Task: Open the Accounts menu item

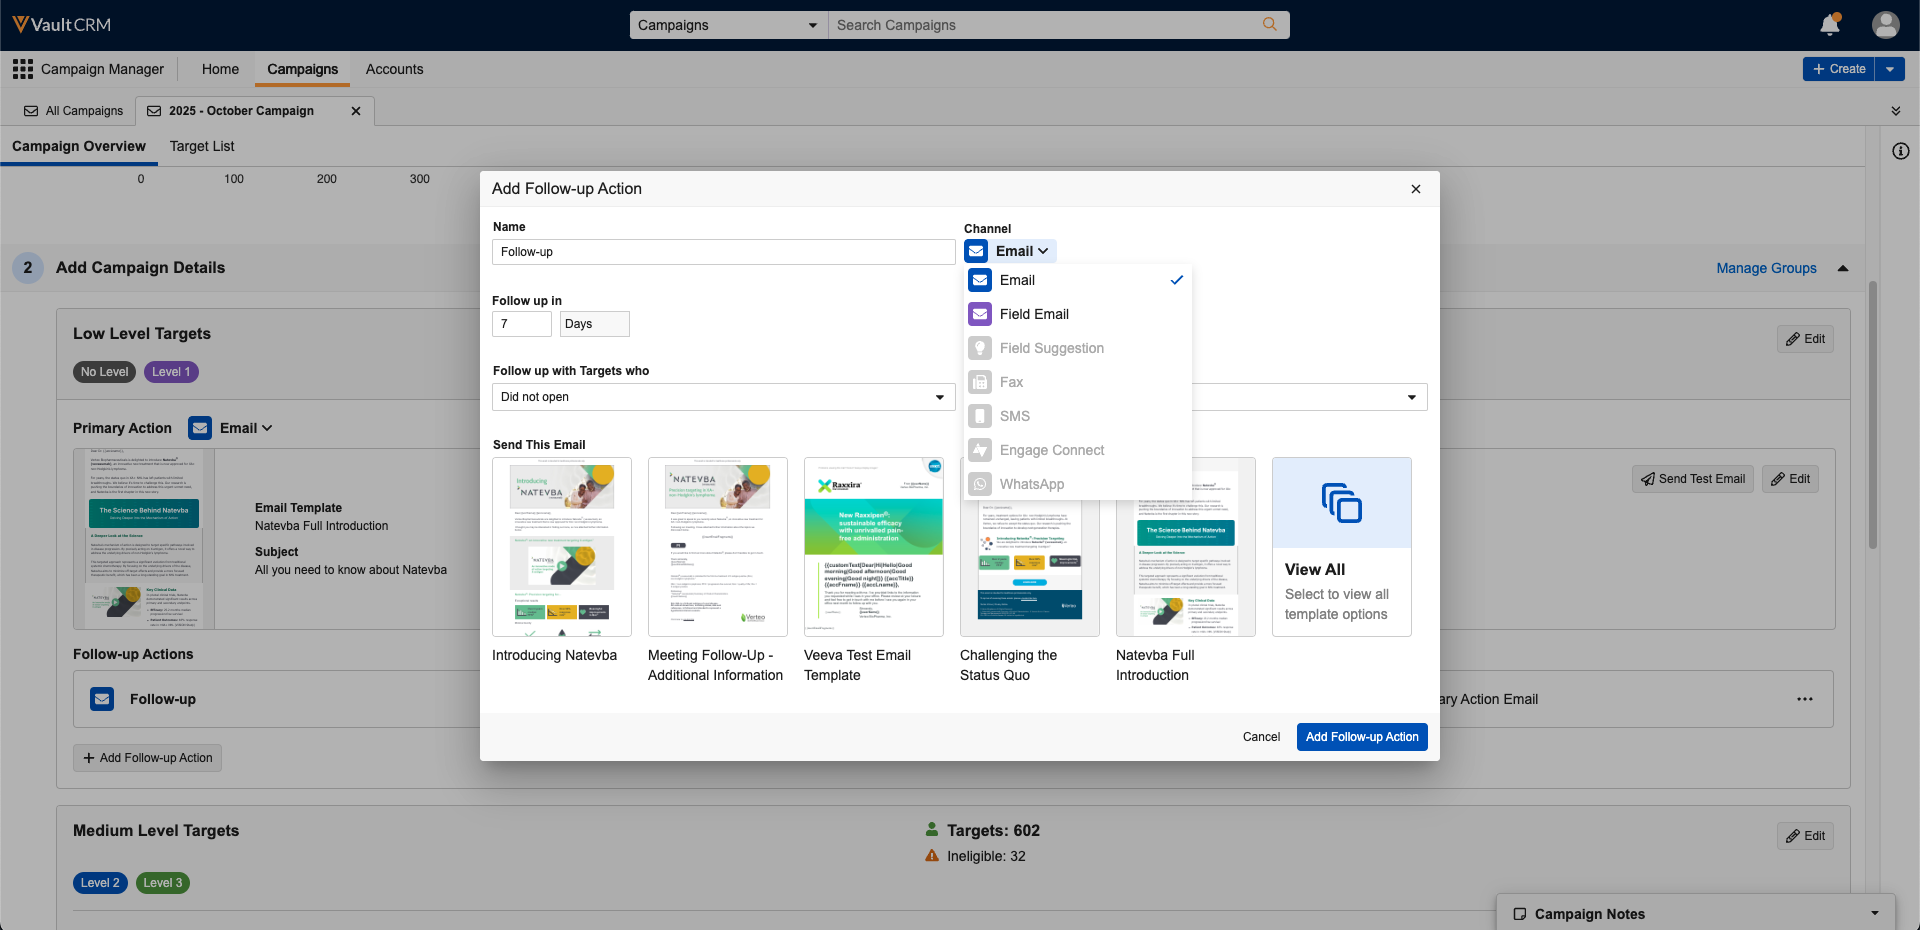Action: click(394, 69)
